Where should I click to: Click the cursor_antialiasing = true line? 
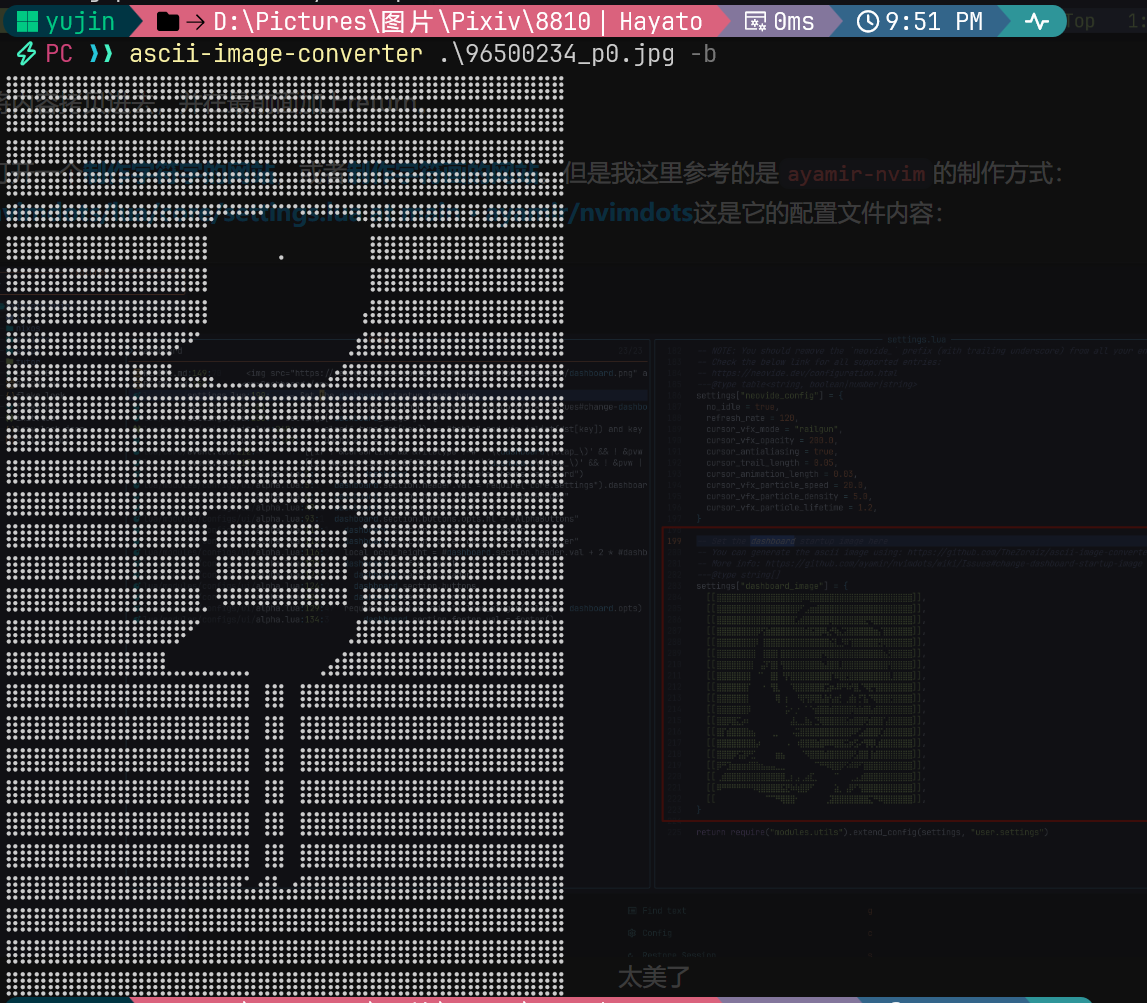point(771,451)
